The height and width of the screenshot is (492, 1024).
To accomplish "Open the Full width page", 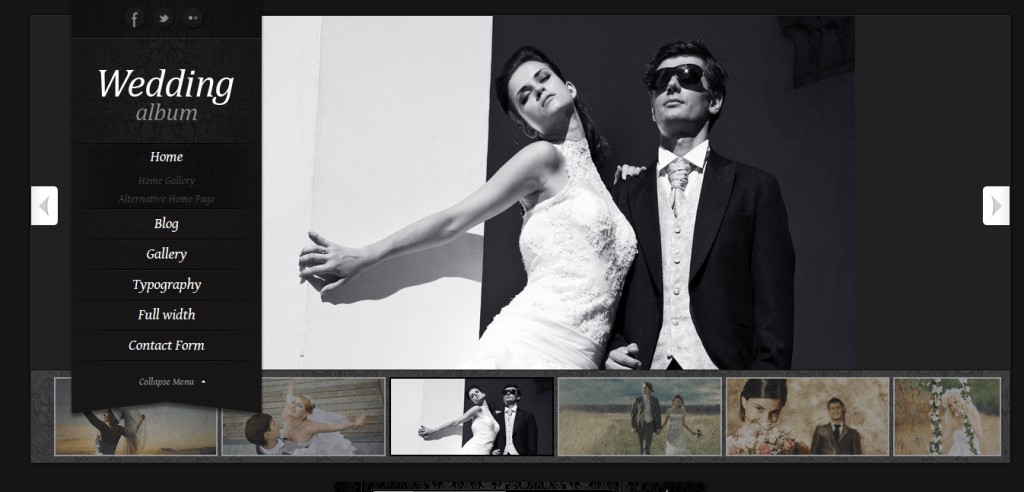I will tap(167, 315).
